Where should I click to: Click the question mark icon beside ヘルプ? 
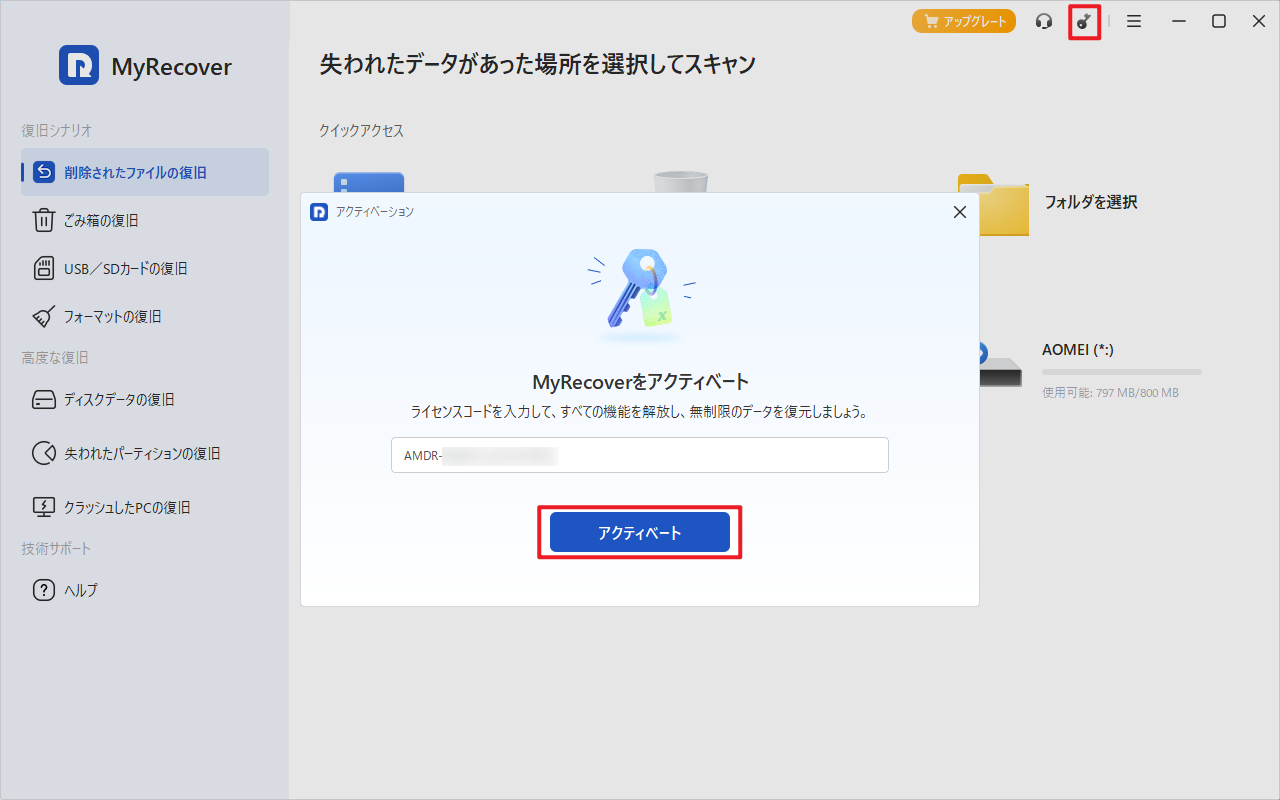click(x=44, y=590)
